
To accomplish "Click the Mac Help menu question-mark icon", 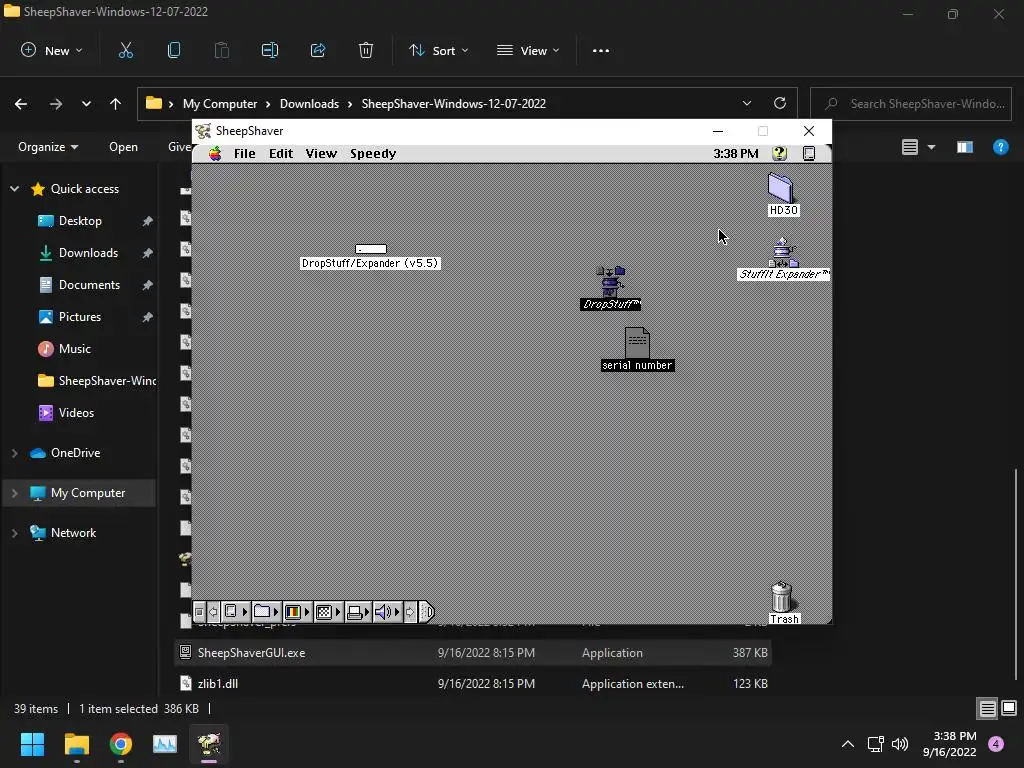I will click(x=779, y=153).
